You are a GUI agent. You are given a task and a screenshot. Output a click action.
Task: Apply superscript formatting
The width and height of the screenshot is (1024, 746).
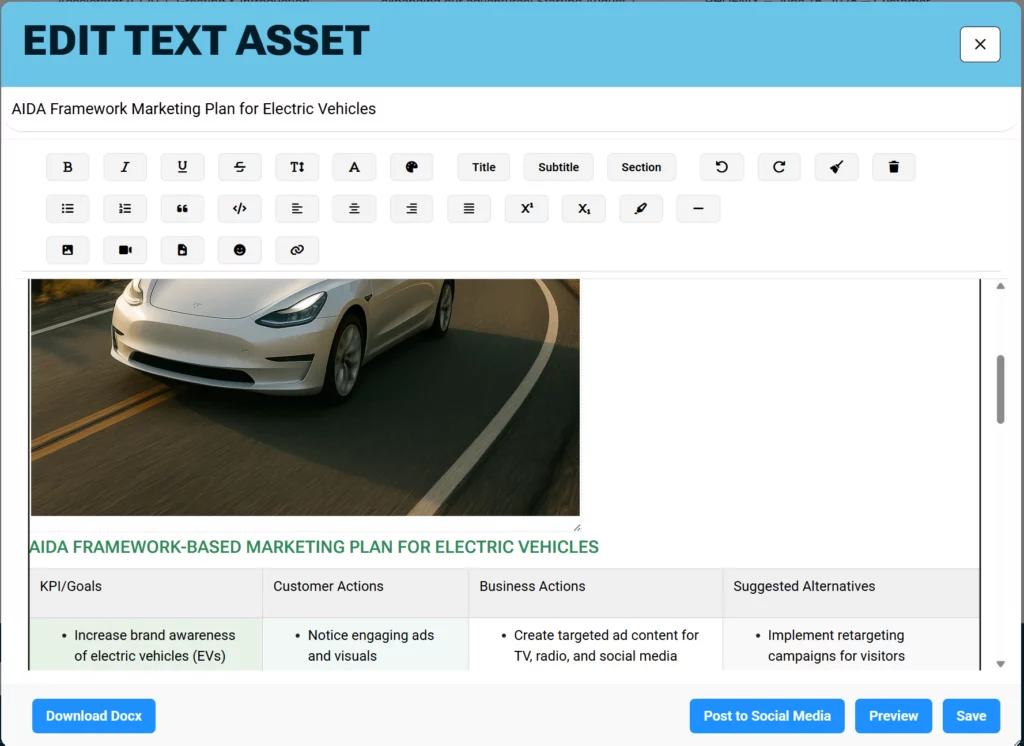pos(526,209)
